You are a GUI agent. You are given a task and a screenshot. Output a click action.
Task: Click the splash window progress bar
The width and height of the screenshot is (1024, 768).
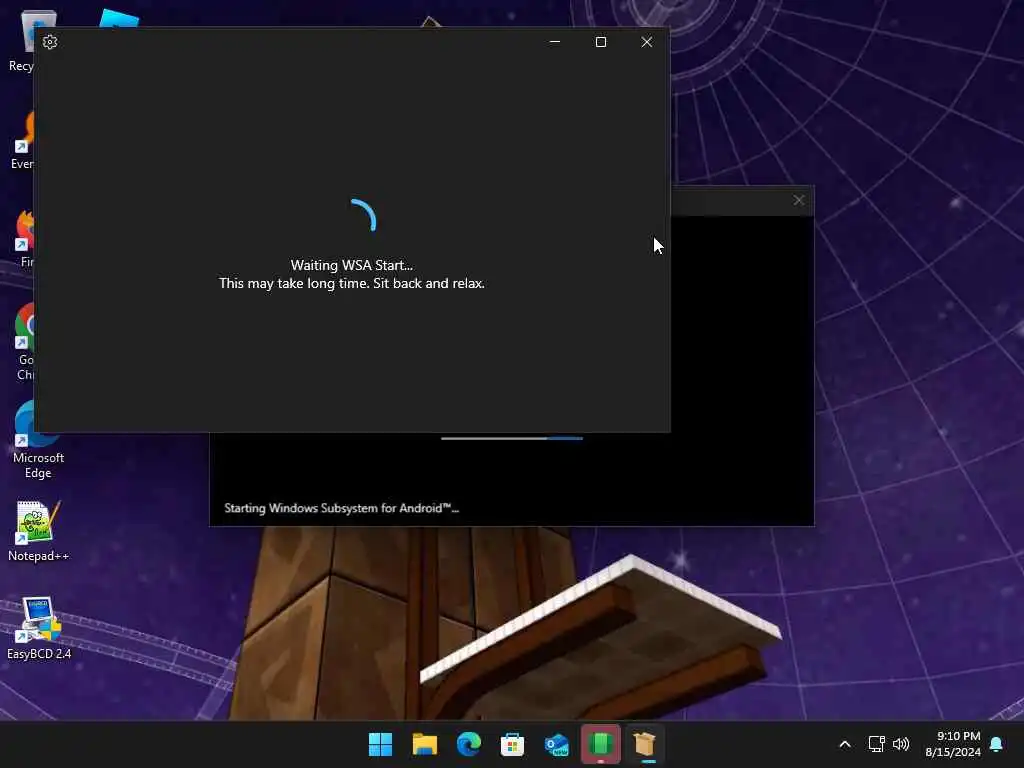(x=512, y=438)
